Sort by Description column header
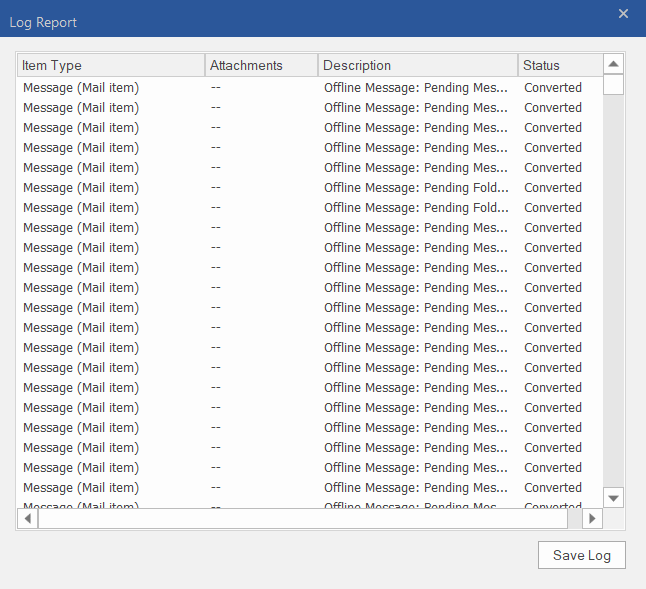Image resolution: width=646 pixels, height=589 pixels. (418, 65)
